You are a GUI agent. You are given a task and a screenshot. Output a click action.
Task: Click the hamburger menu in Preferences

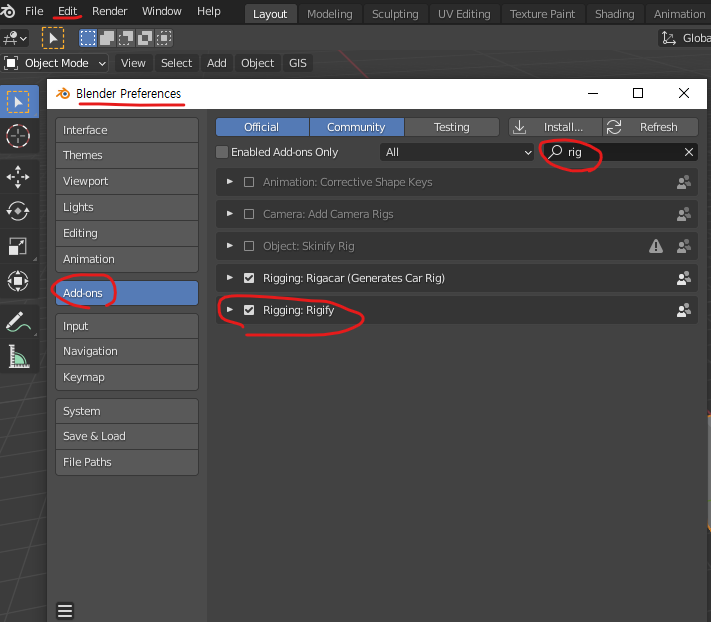[x=65, y=611]
